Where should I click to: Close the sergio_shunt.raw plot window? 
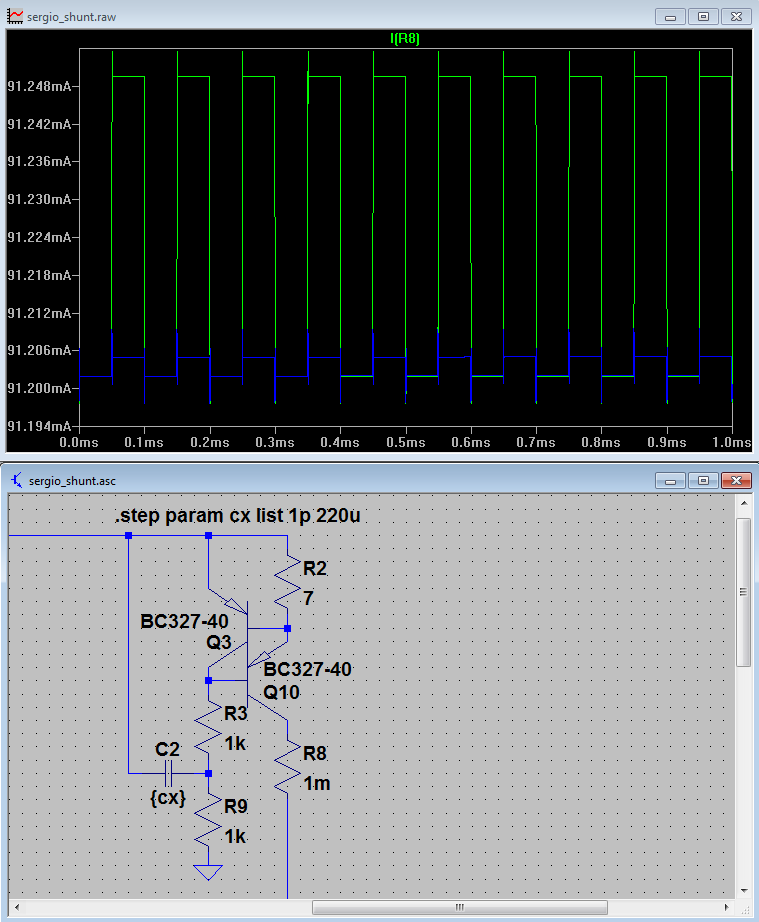[736, 17]
